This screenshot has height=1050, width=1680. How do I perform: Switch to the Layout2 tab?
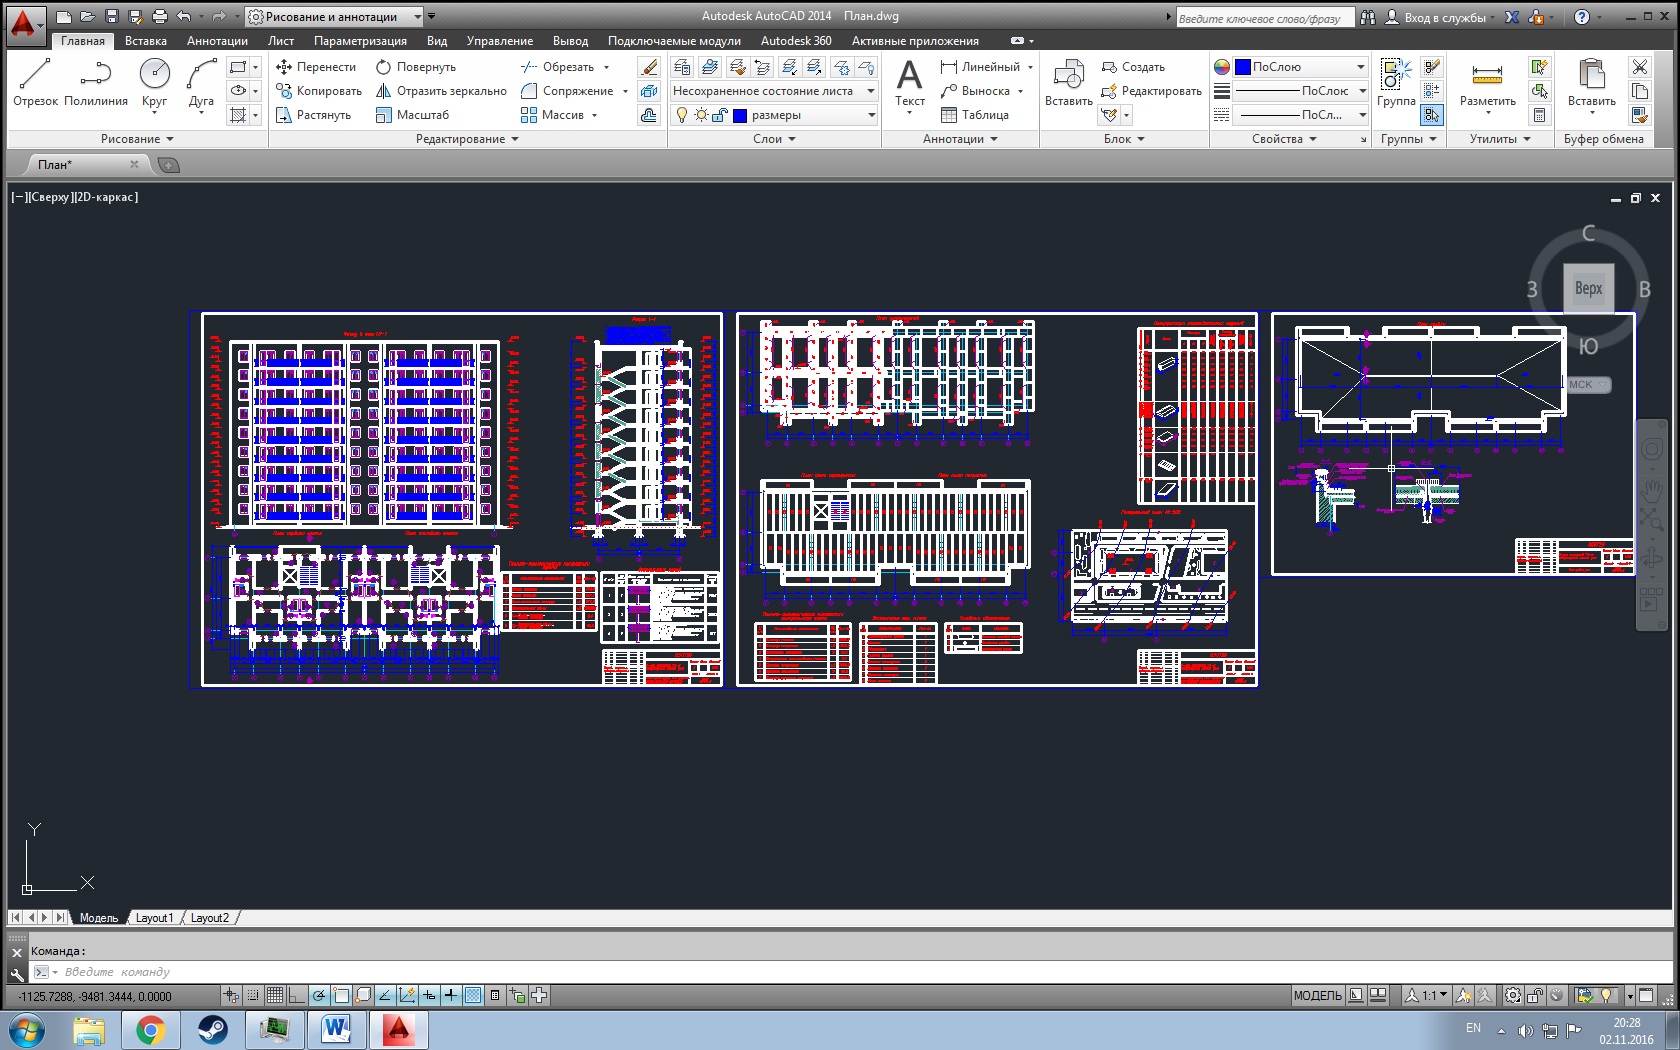210,918
